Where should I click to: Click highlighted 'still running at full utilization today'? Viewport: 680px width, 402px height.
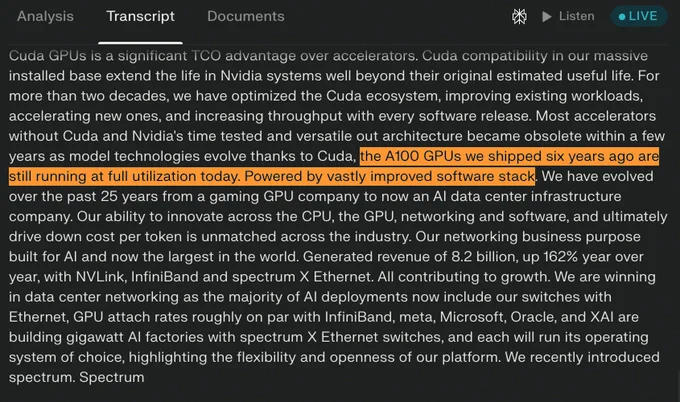tap(124, 176)
